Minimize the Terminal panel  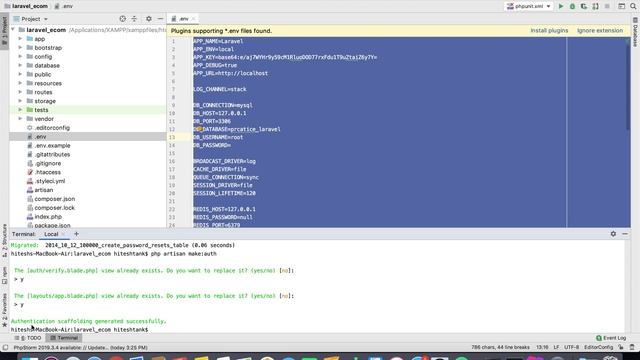[x=625, y=234]
